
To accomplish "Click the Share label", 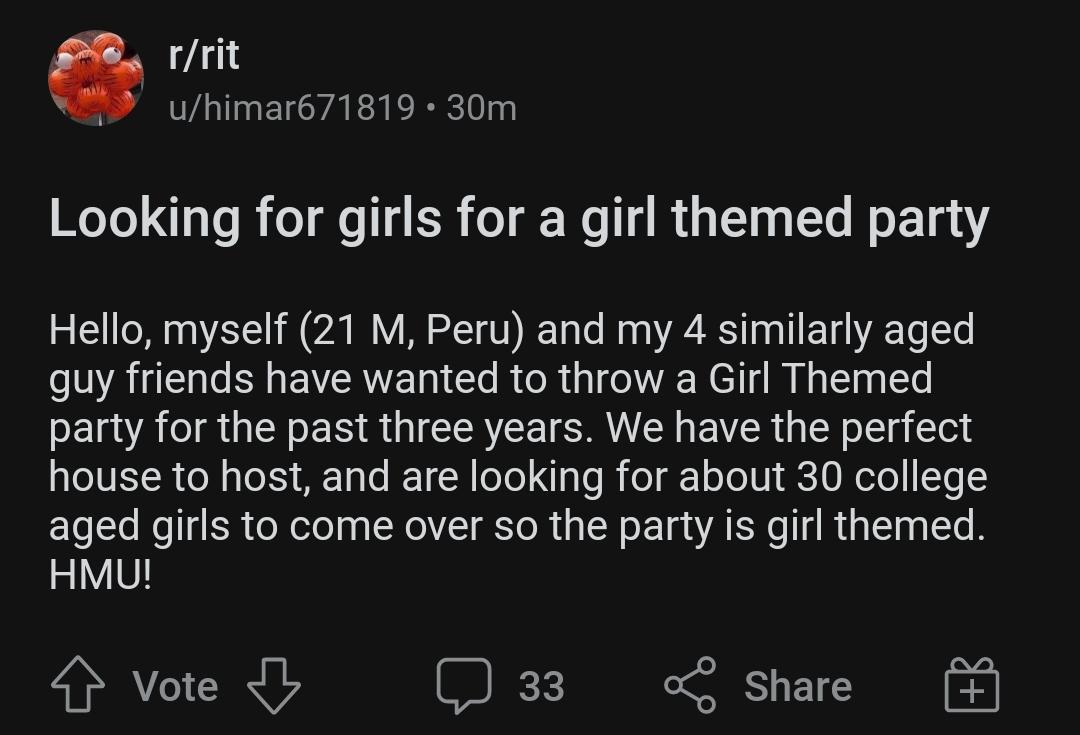I will pyautogui.click(x=798, y=686).
